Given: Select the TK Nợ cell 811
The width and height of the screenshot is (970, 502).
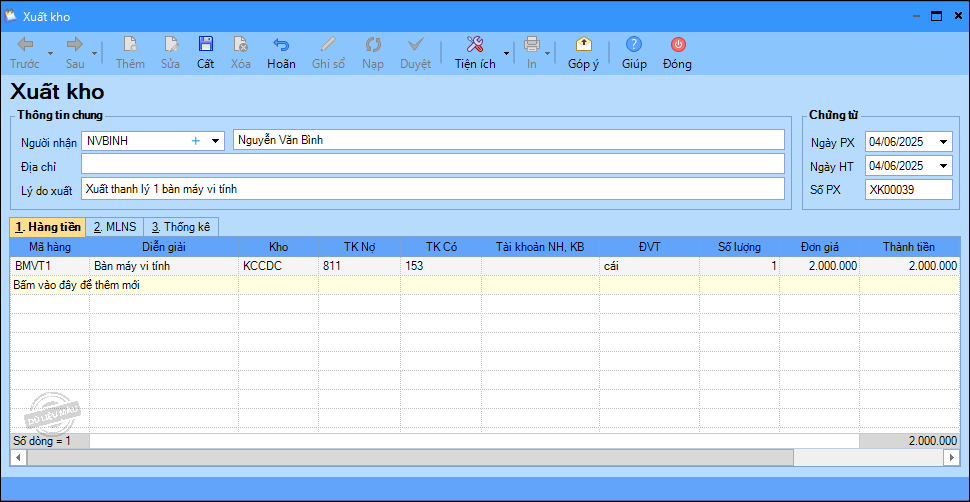Looking at the screenshot, I should tap(359, 266).
